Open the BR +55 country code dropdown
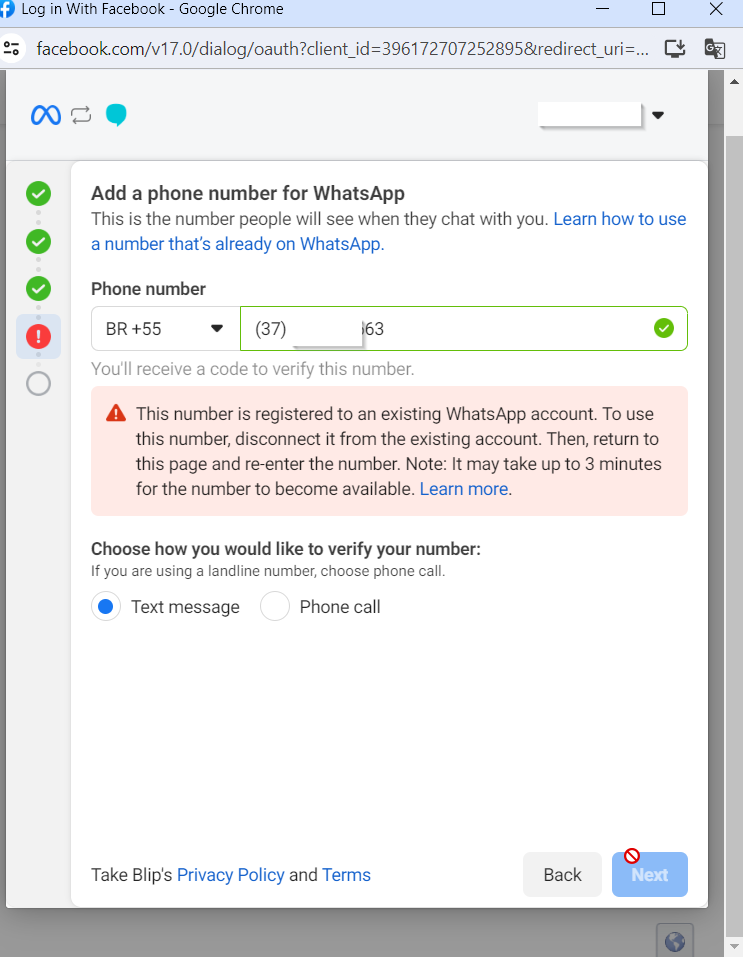743x957 pixels. point(165,329)
